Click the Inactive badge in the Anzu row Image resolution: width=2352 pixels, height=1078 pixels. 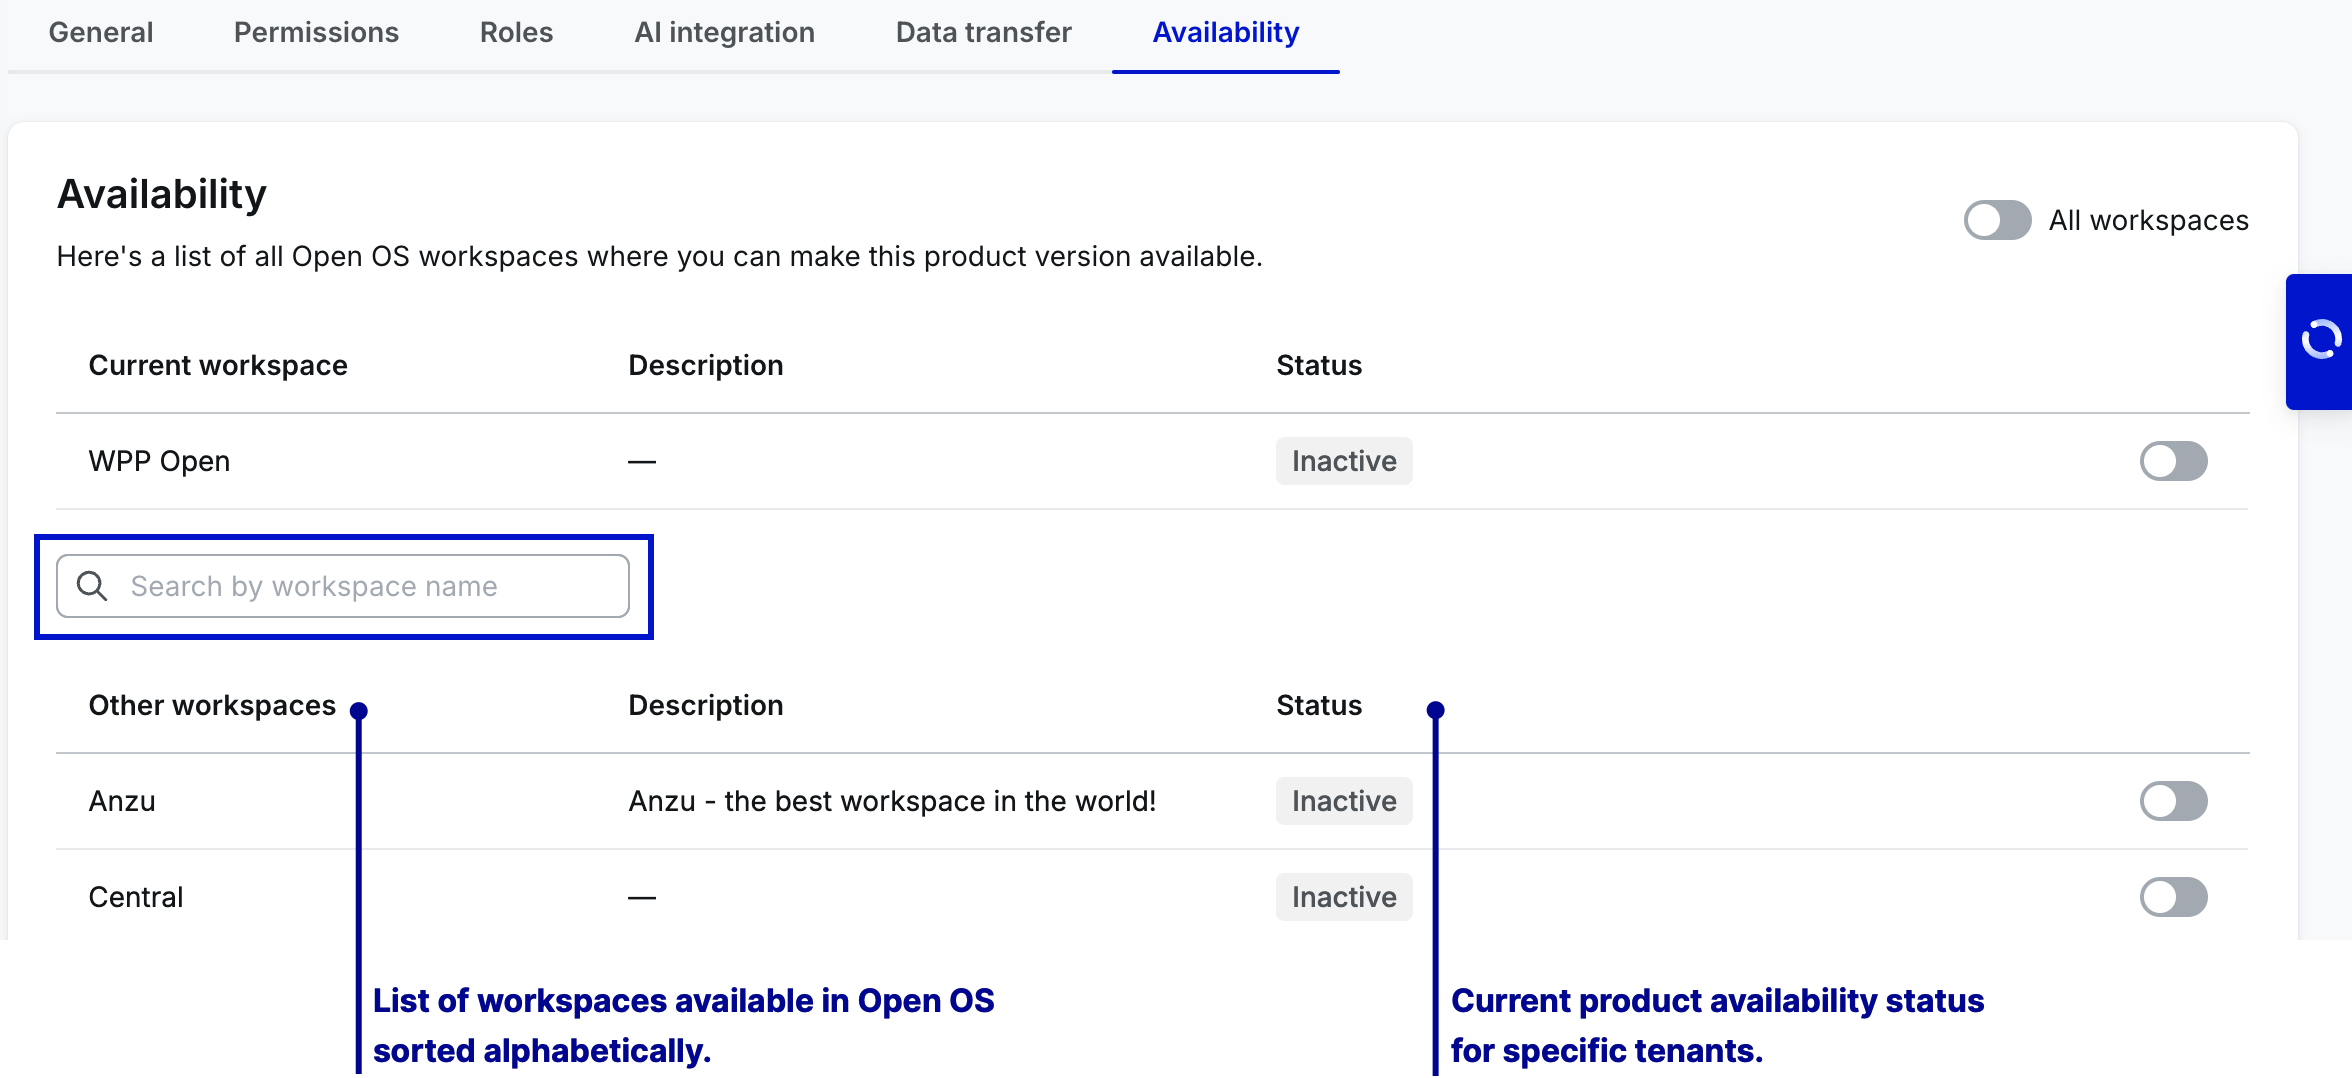coord(1343,801)
